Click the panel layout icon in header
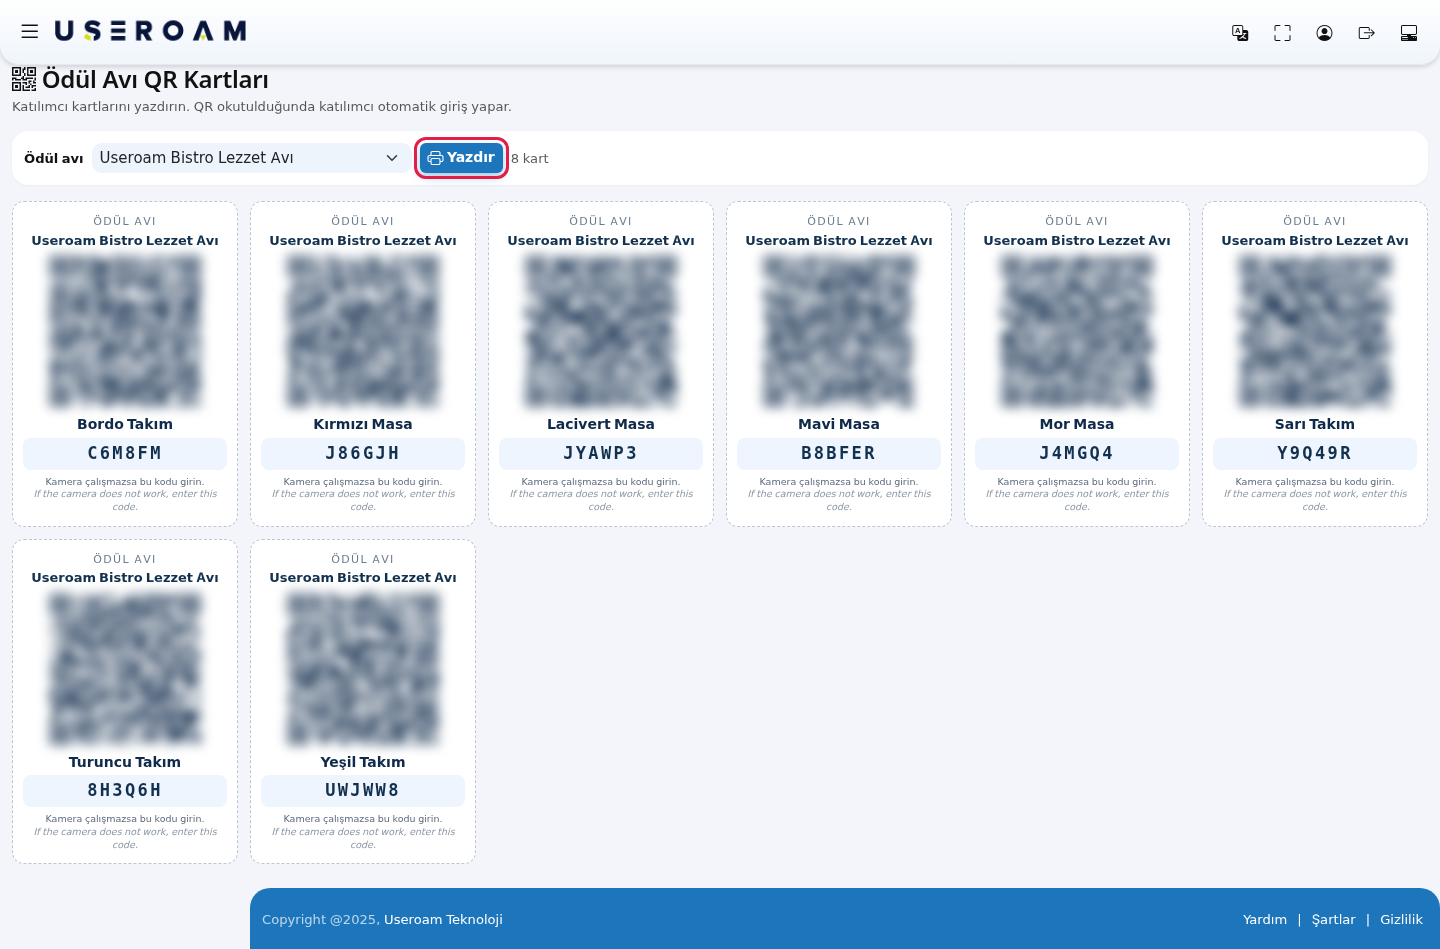This screenshot has height=949, width=1440. (1409, 33)
